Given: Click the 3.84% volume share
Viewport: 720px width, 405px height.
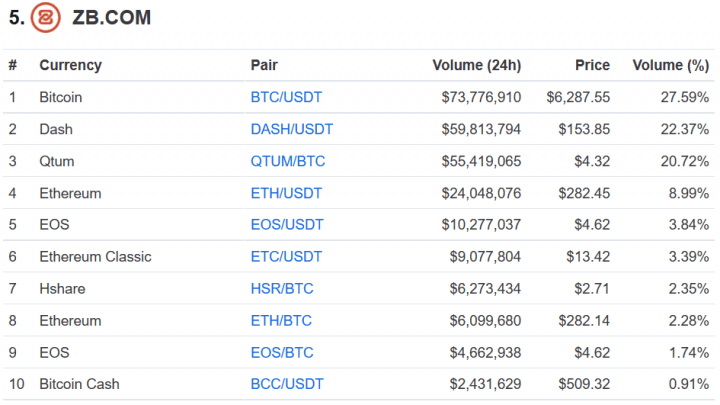Looking at the screenshot, I should point(689,225).
